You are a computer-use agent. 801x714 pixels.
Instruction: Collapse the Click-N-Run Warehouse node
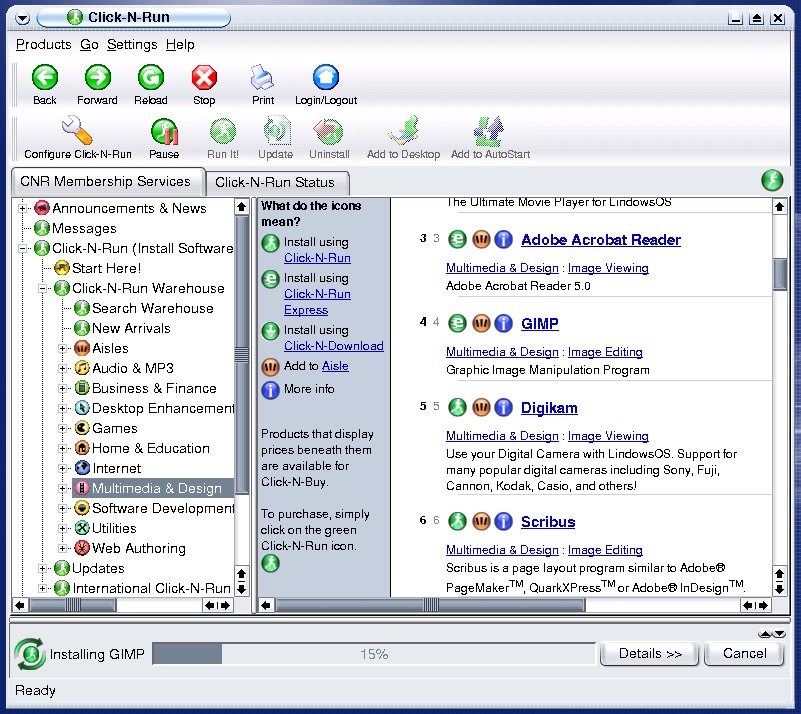43,289
